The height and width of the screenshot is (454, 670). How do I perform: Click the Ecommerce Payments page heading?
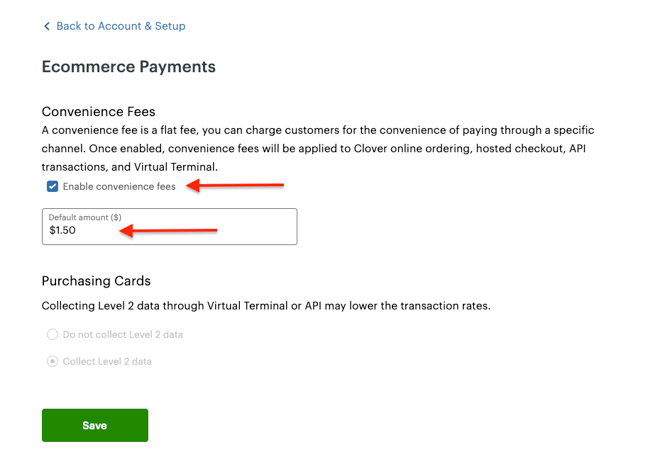tap(128, 67)
